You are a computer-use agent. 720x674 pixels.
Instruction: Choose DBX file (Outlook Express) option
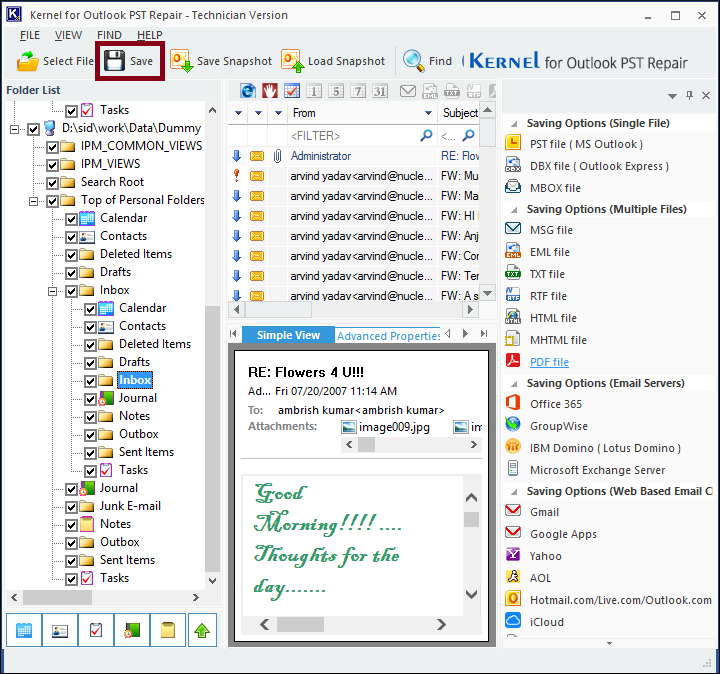tap(599, 166)
